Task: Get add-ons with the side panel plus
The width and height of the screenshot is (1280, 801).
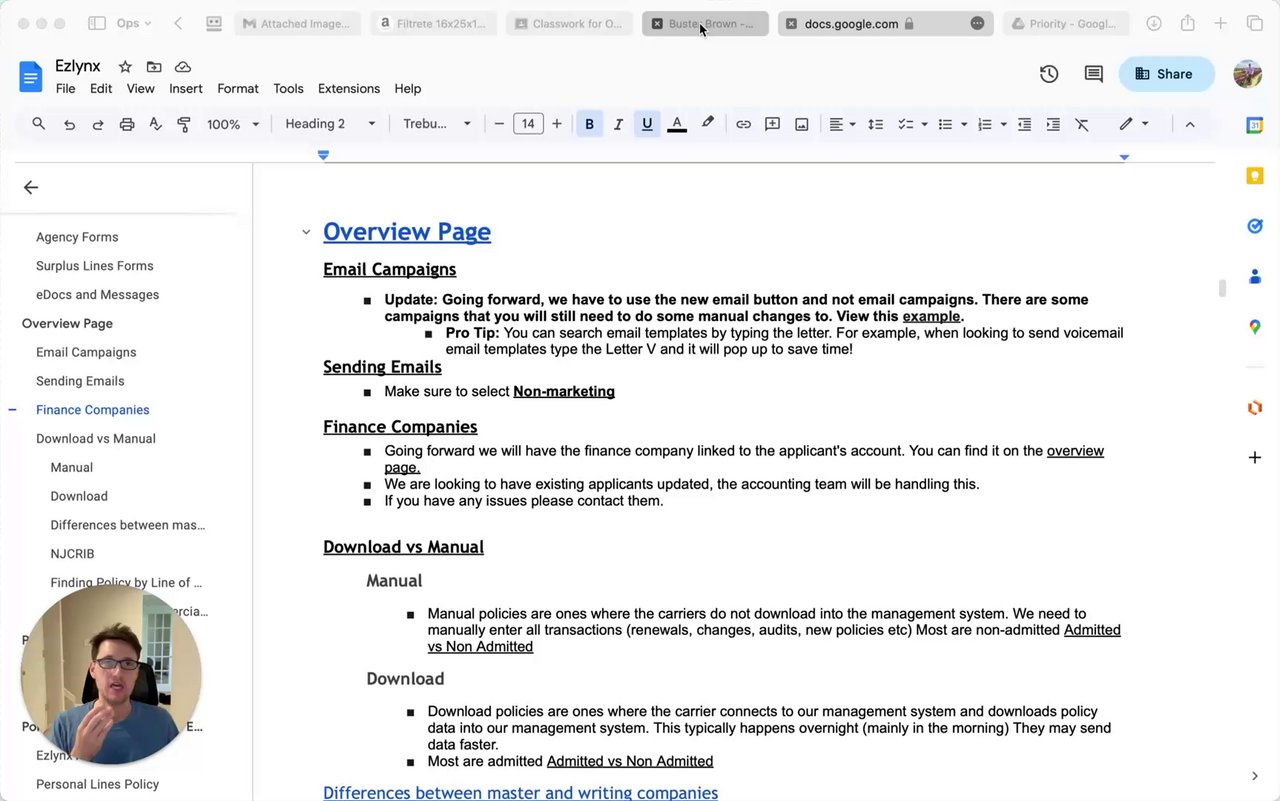Action: (x=1255, y=458)
